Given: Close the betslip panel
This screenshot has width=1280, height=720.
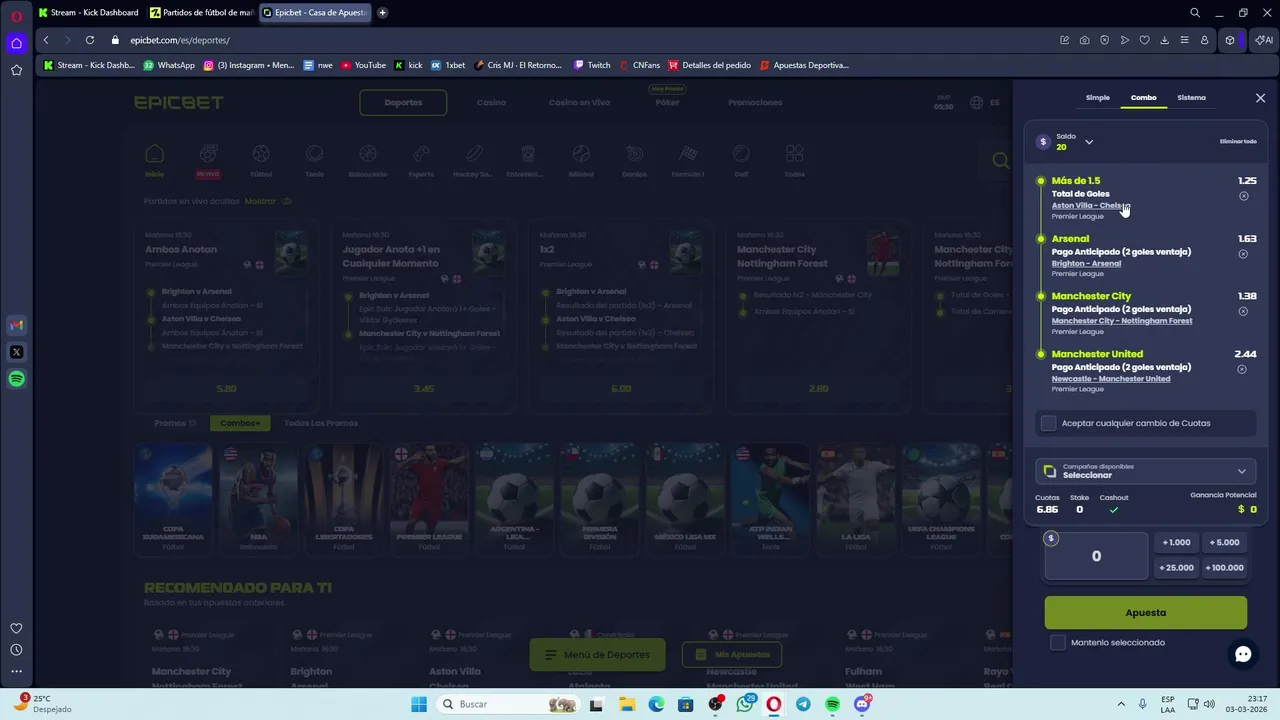Looking at the screenshot, I should coord(1260,98).
